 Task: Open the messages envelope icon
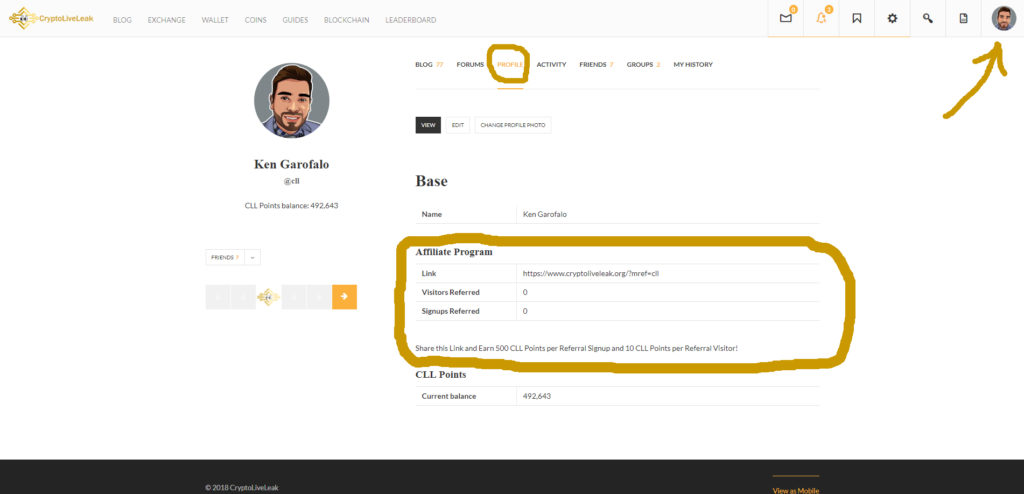pyautogui.click(x=786, y=18)
